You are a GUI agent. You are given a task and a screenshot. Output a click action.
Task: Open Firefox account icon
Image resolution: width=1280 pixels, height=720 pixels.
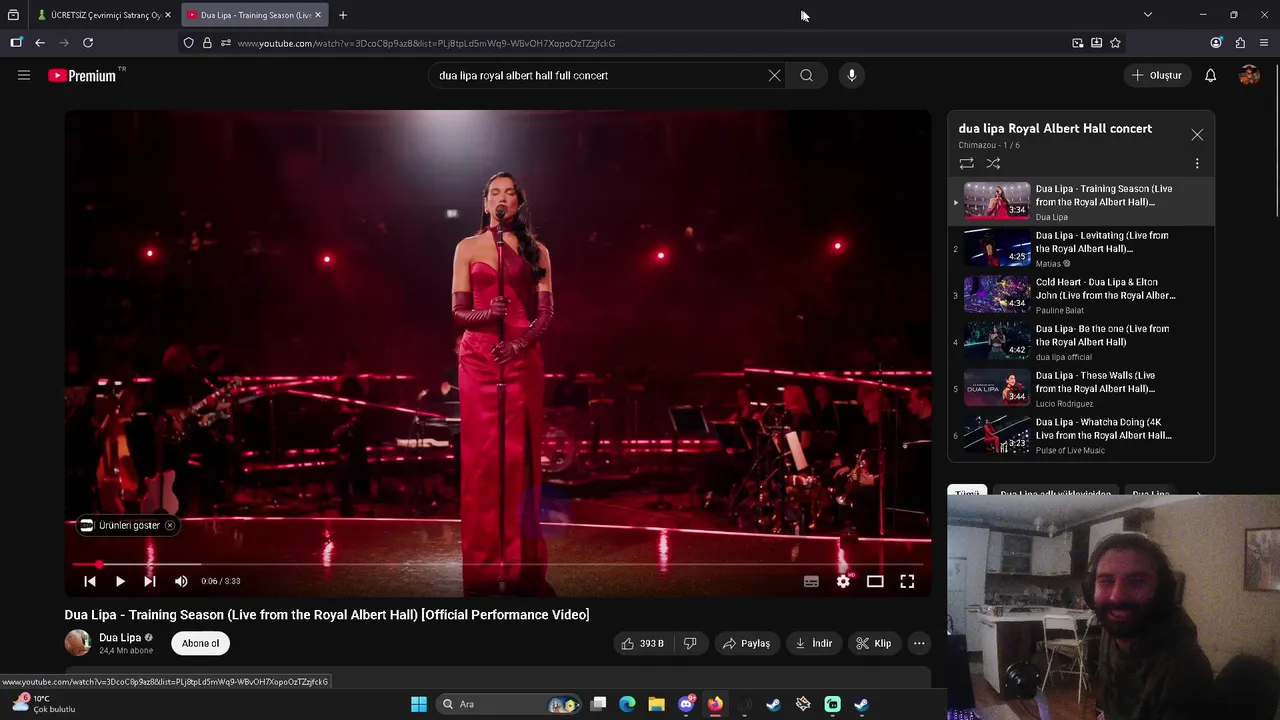click(1216, 43)
